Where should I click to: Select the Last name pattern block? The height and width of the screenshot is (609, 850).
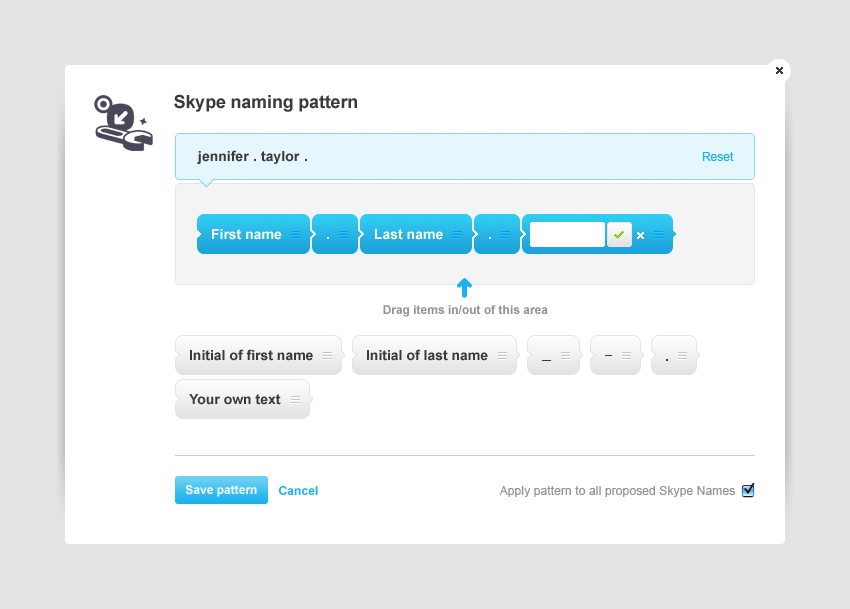click(408, 235)
